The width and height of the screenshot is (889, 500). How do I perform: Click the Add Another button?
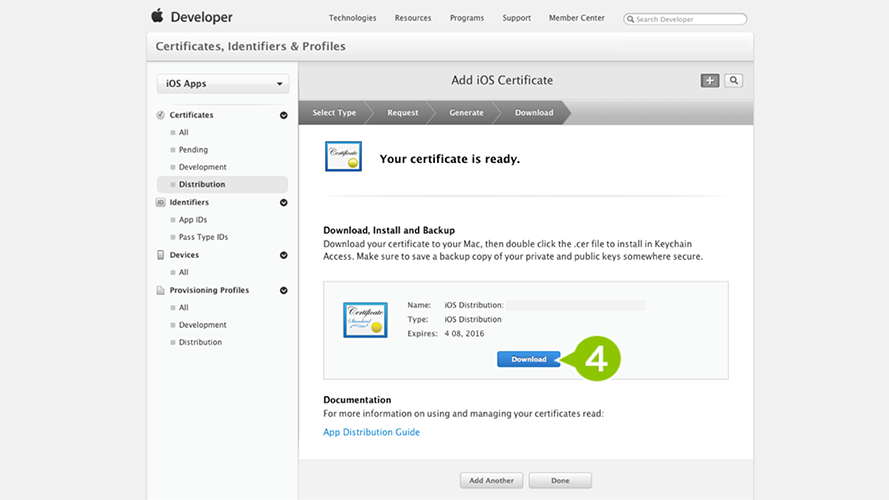pyautogui.click(x=491, y=480)
